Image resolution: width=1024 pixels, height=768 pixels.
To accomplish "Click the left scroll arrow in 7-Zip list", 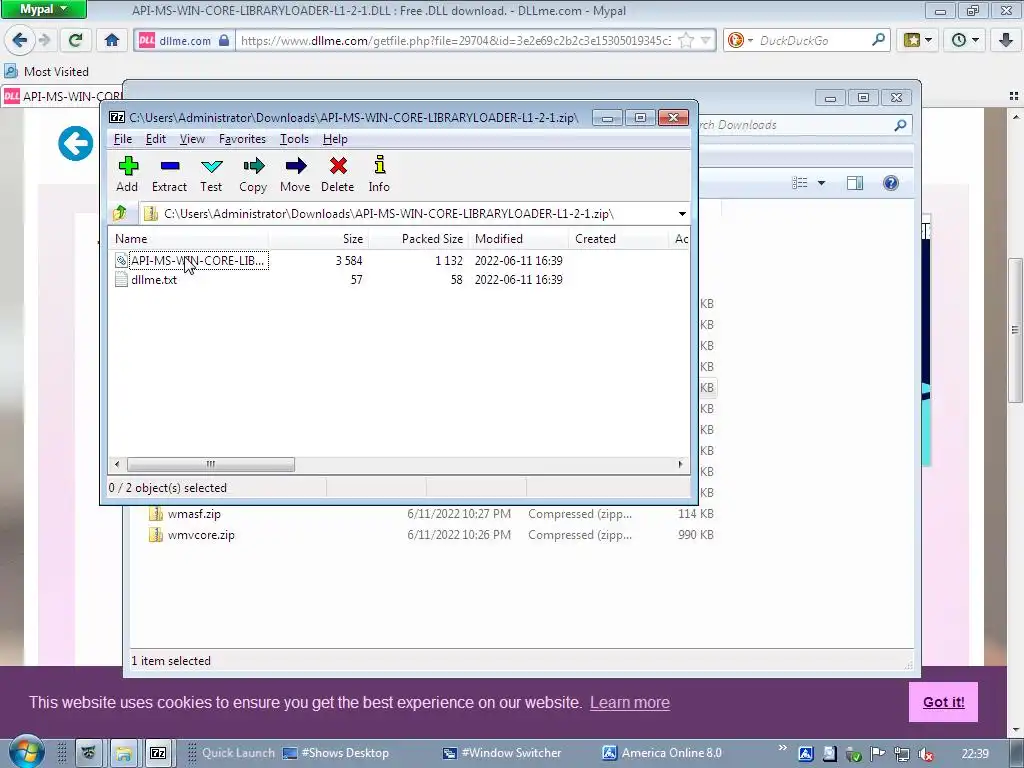I will click(x=117, y=464).
